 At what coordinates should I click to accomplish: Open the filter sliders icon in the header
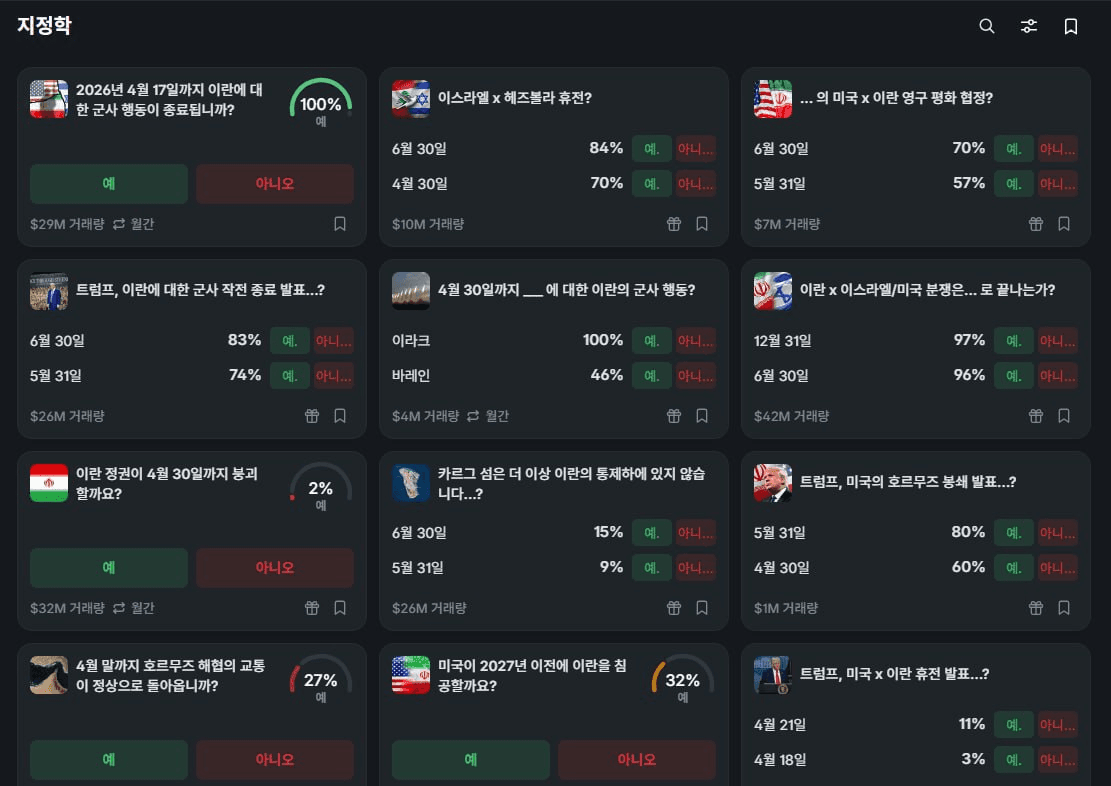click(x=1029, y=27)
